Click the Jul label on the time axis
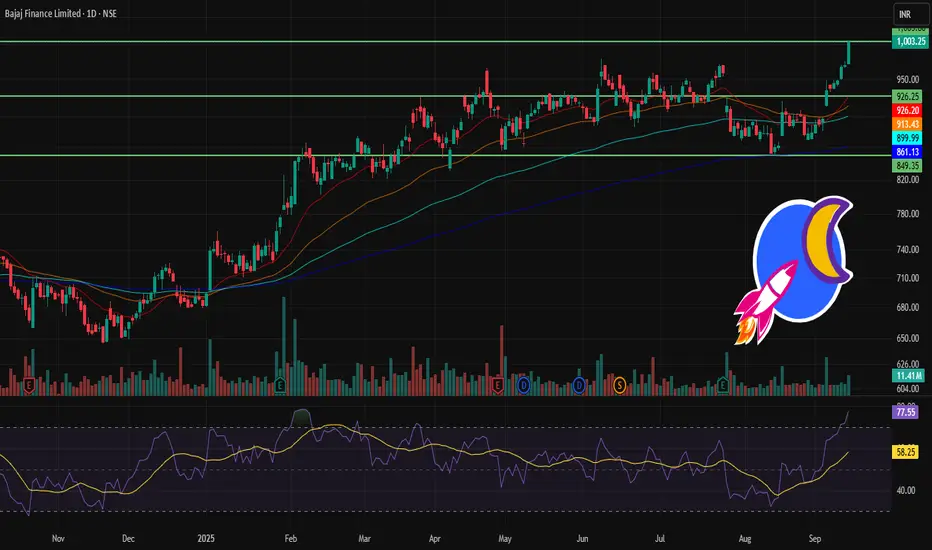 (660, 539)
